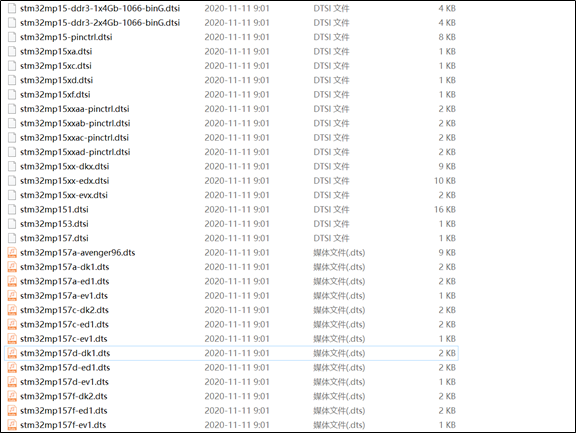576x433 pixels.
Task: Select the stm32mp157c-ev1.dts file name
Action: click(x=64, y=339)
